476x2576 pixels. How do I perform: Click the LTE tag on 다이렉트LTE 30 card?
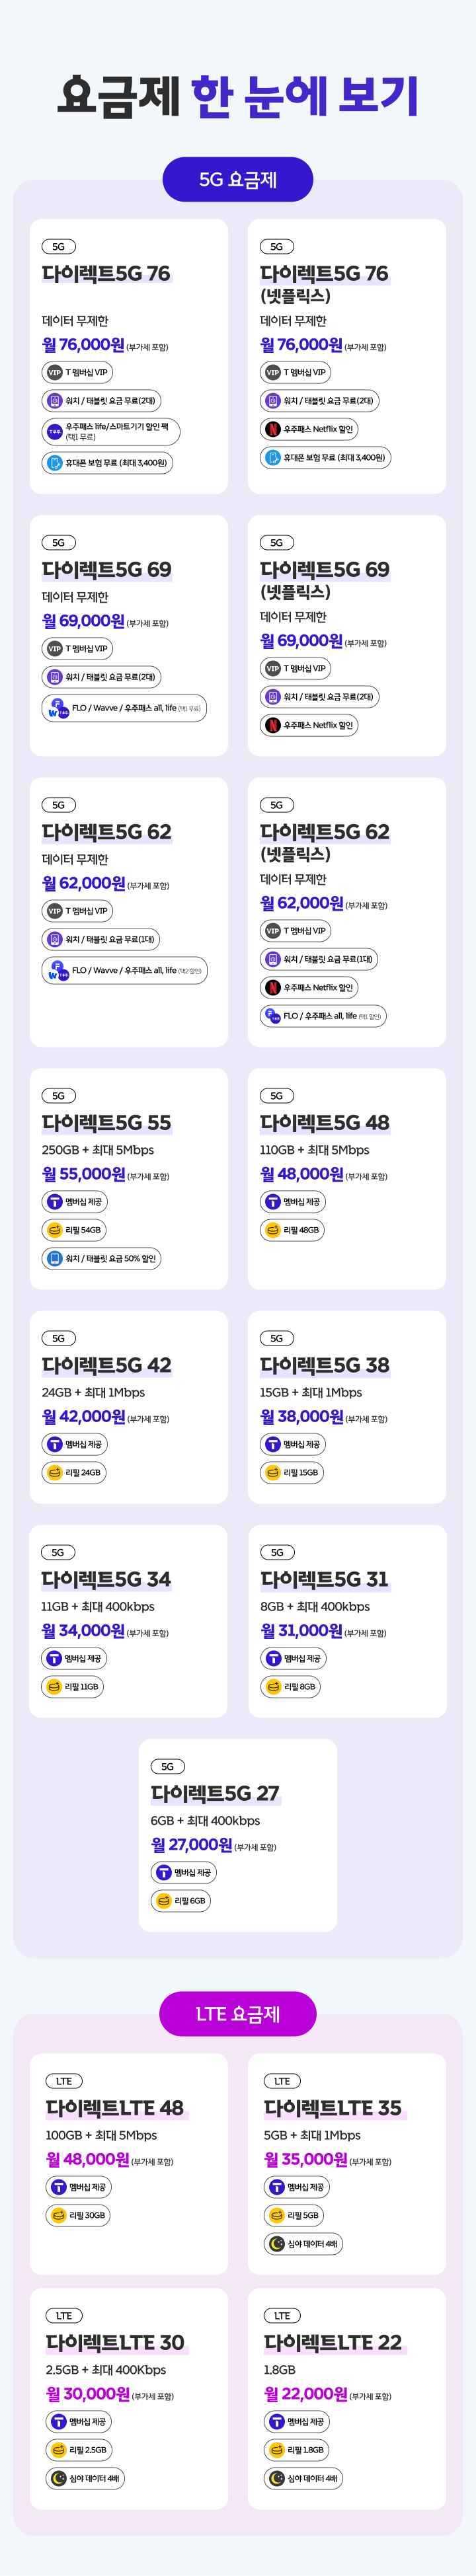click(x=64, y=2315)
